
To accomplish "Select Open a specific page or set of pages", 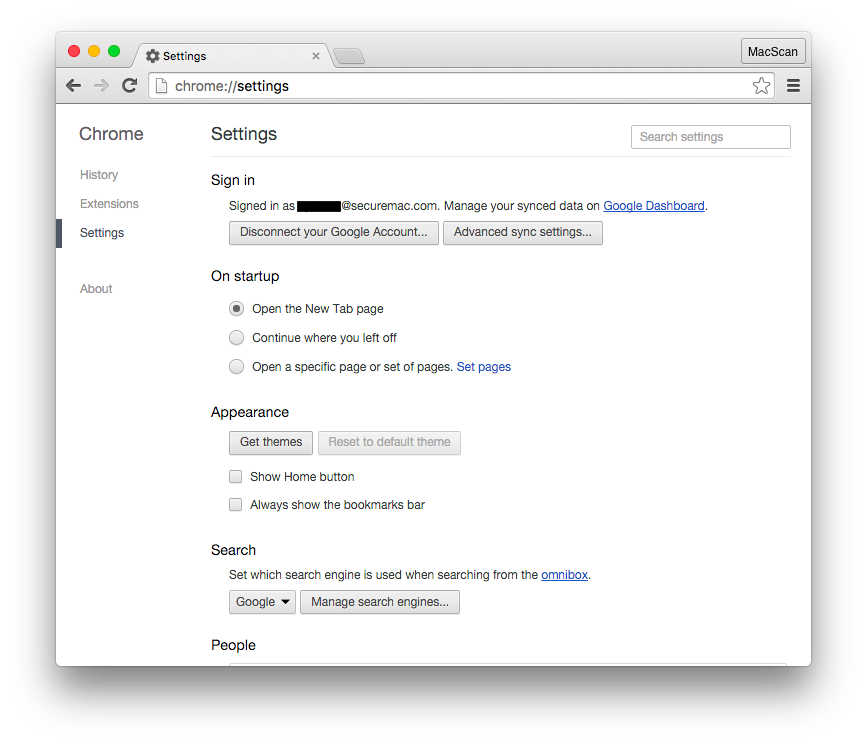I will tap(237, 367).
